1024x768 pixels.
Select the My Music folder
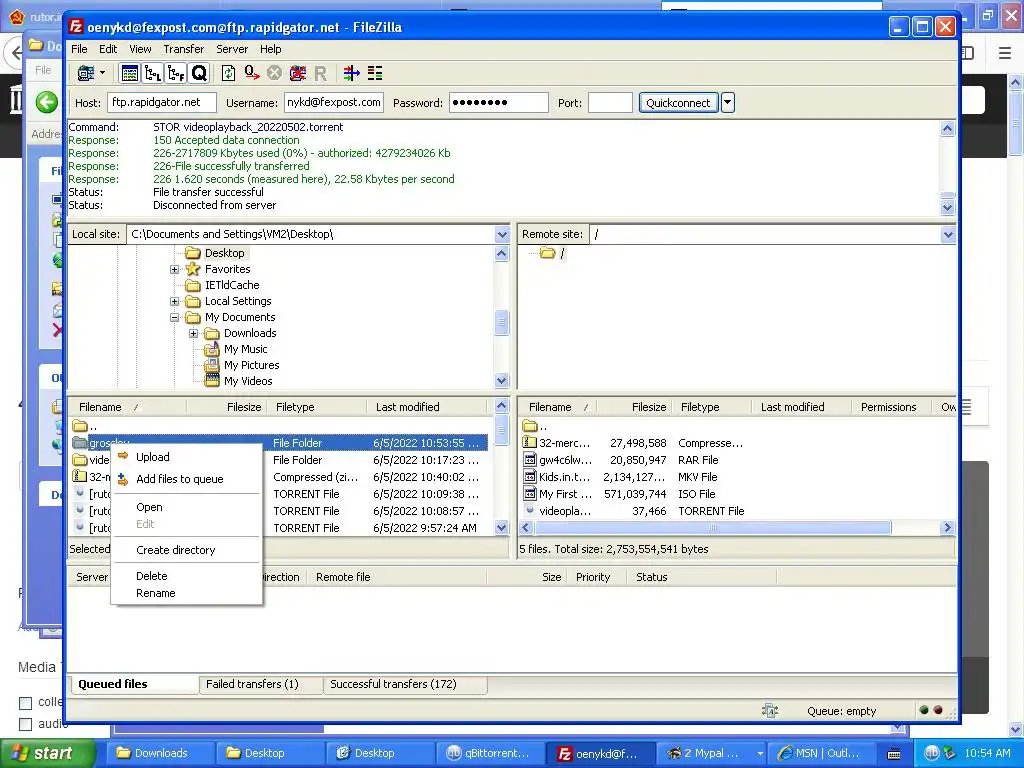point(245,349)
